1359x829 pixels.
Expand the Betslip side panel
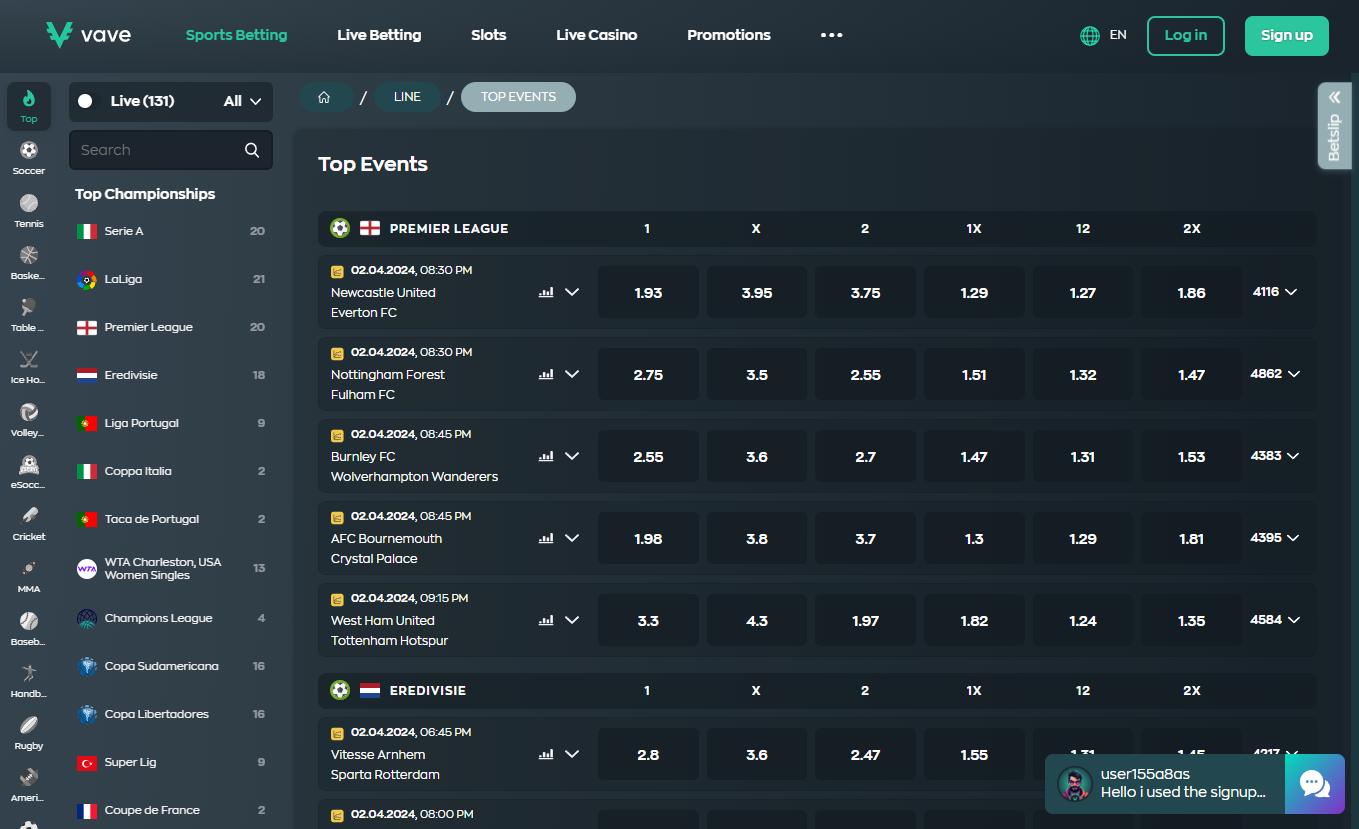pyautogui.click(x=1334, y=126)
